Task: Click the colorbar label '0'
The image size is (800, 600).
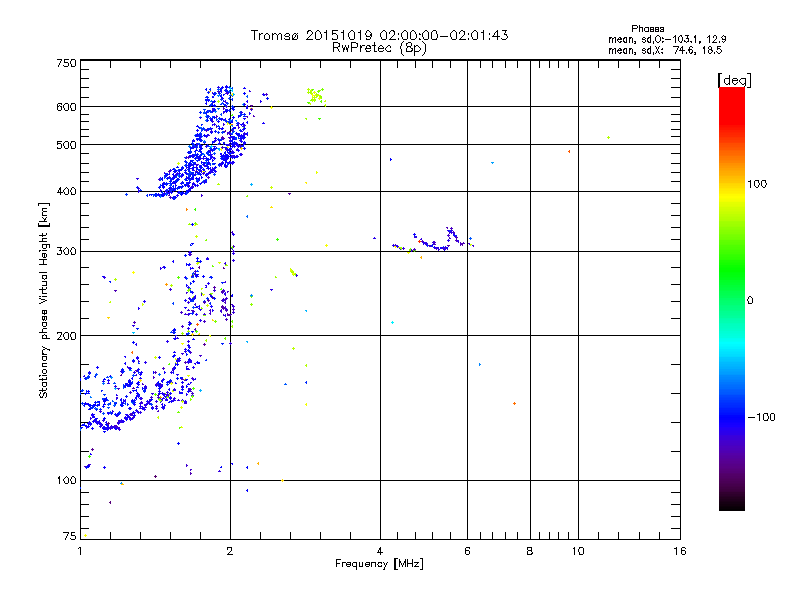Action: click(x=750, y=301)
